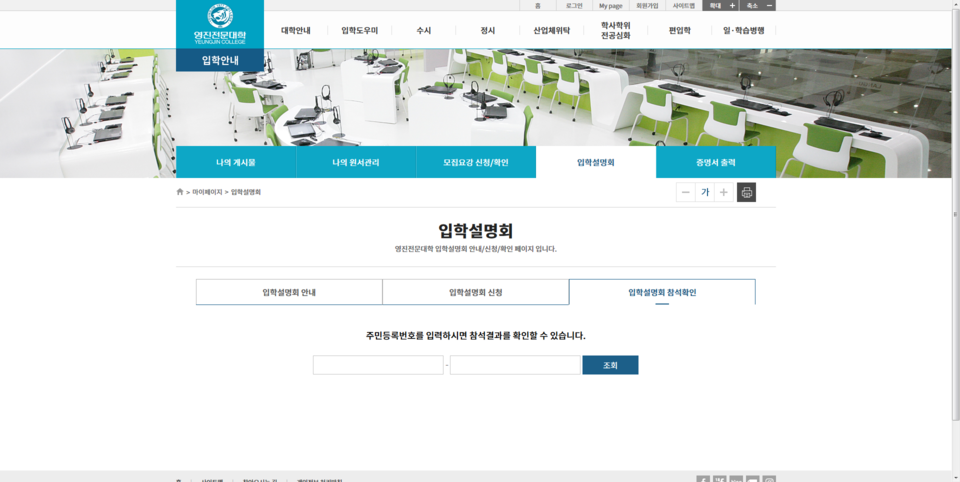The height and width of the screenshot is (482, 960).
Task: Zoom in using 확대 button
Action: click(x=720, y=6)
